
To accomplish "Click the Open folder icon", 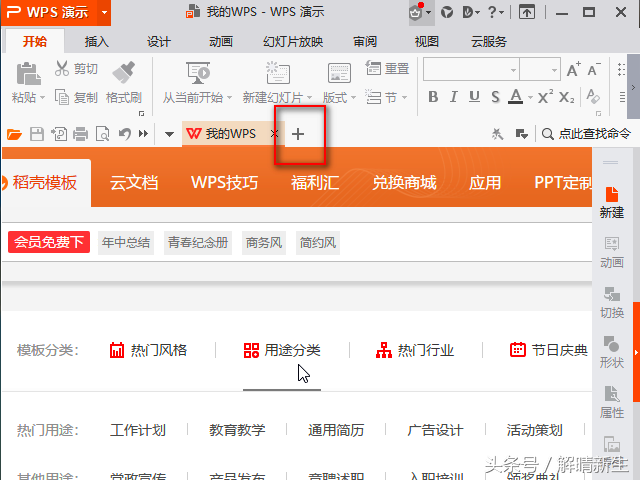I will [14, 134].
